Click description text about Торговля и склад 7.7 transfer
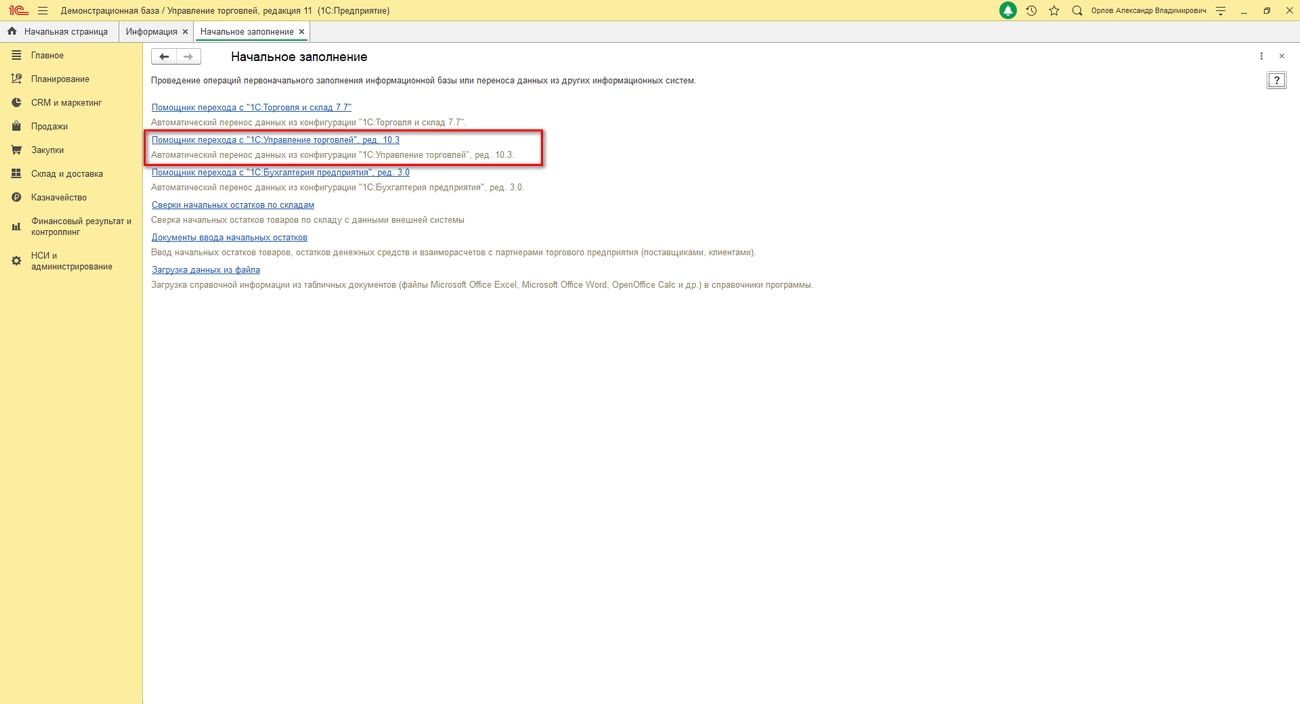The image size is (1300, 704). click(309, 122)
